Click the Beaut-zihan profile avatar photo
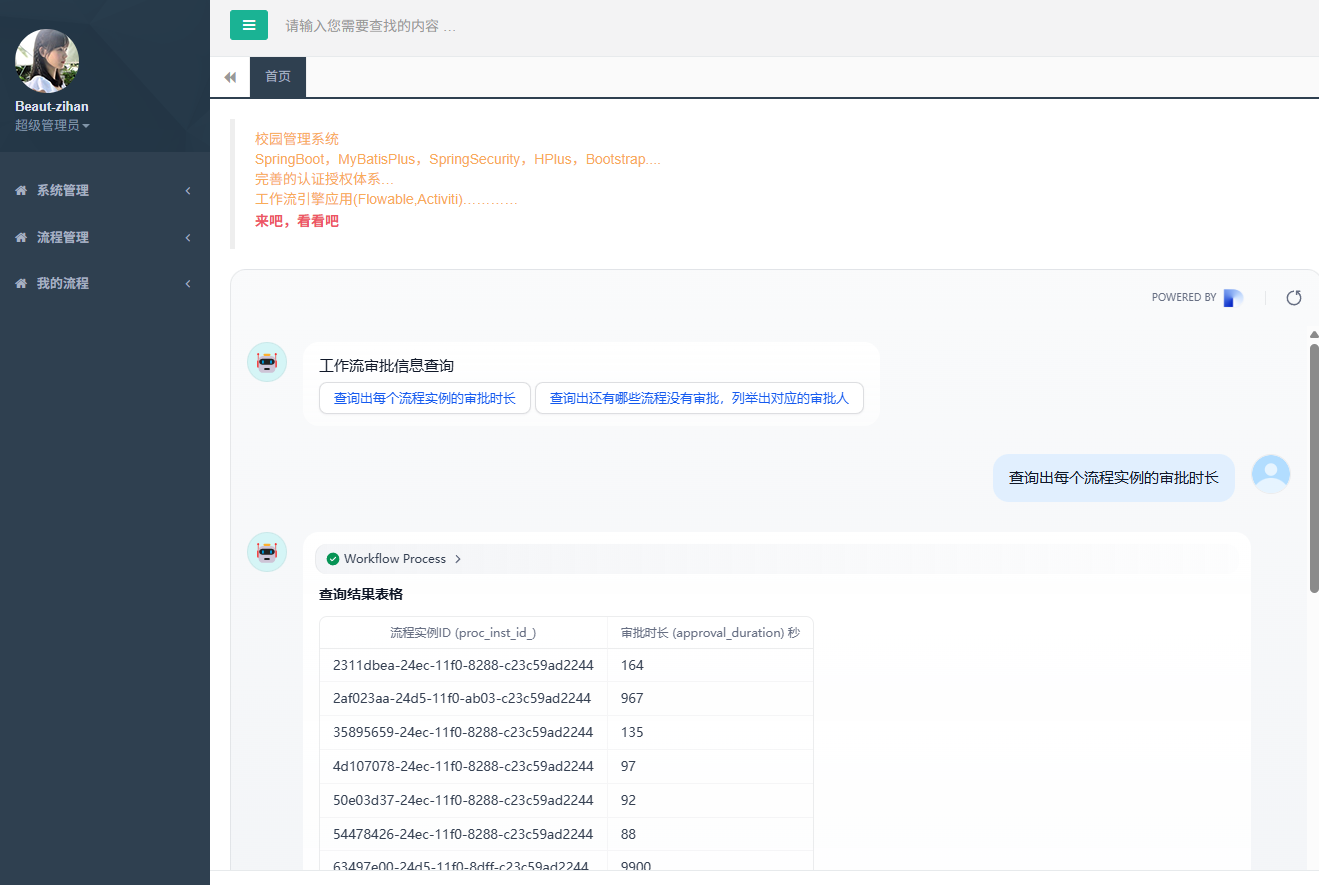 click(47, 61)
